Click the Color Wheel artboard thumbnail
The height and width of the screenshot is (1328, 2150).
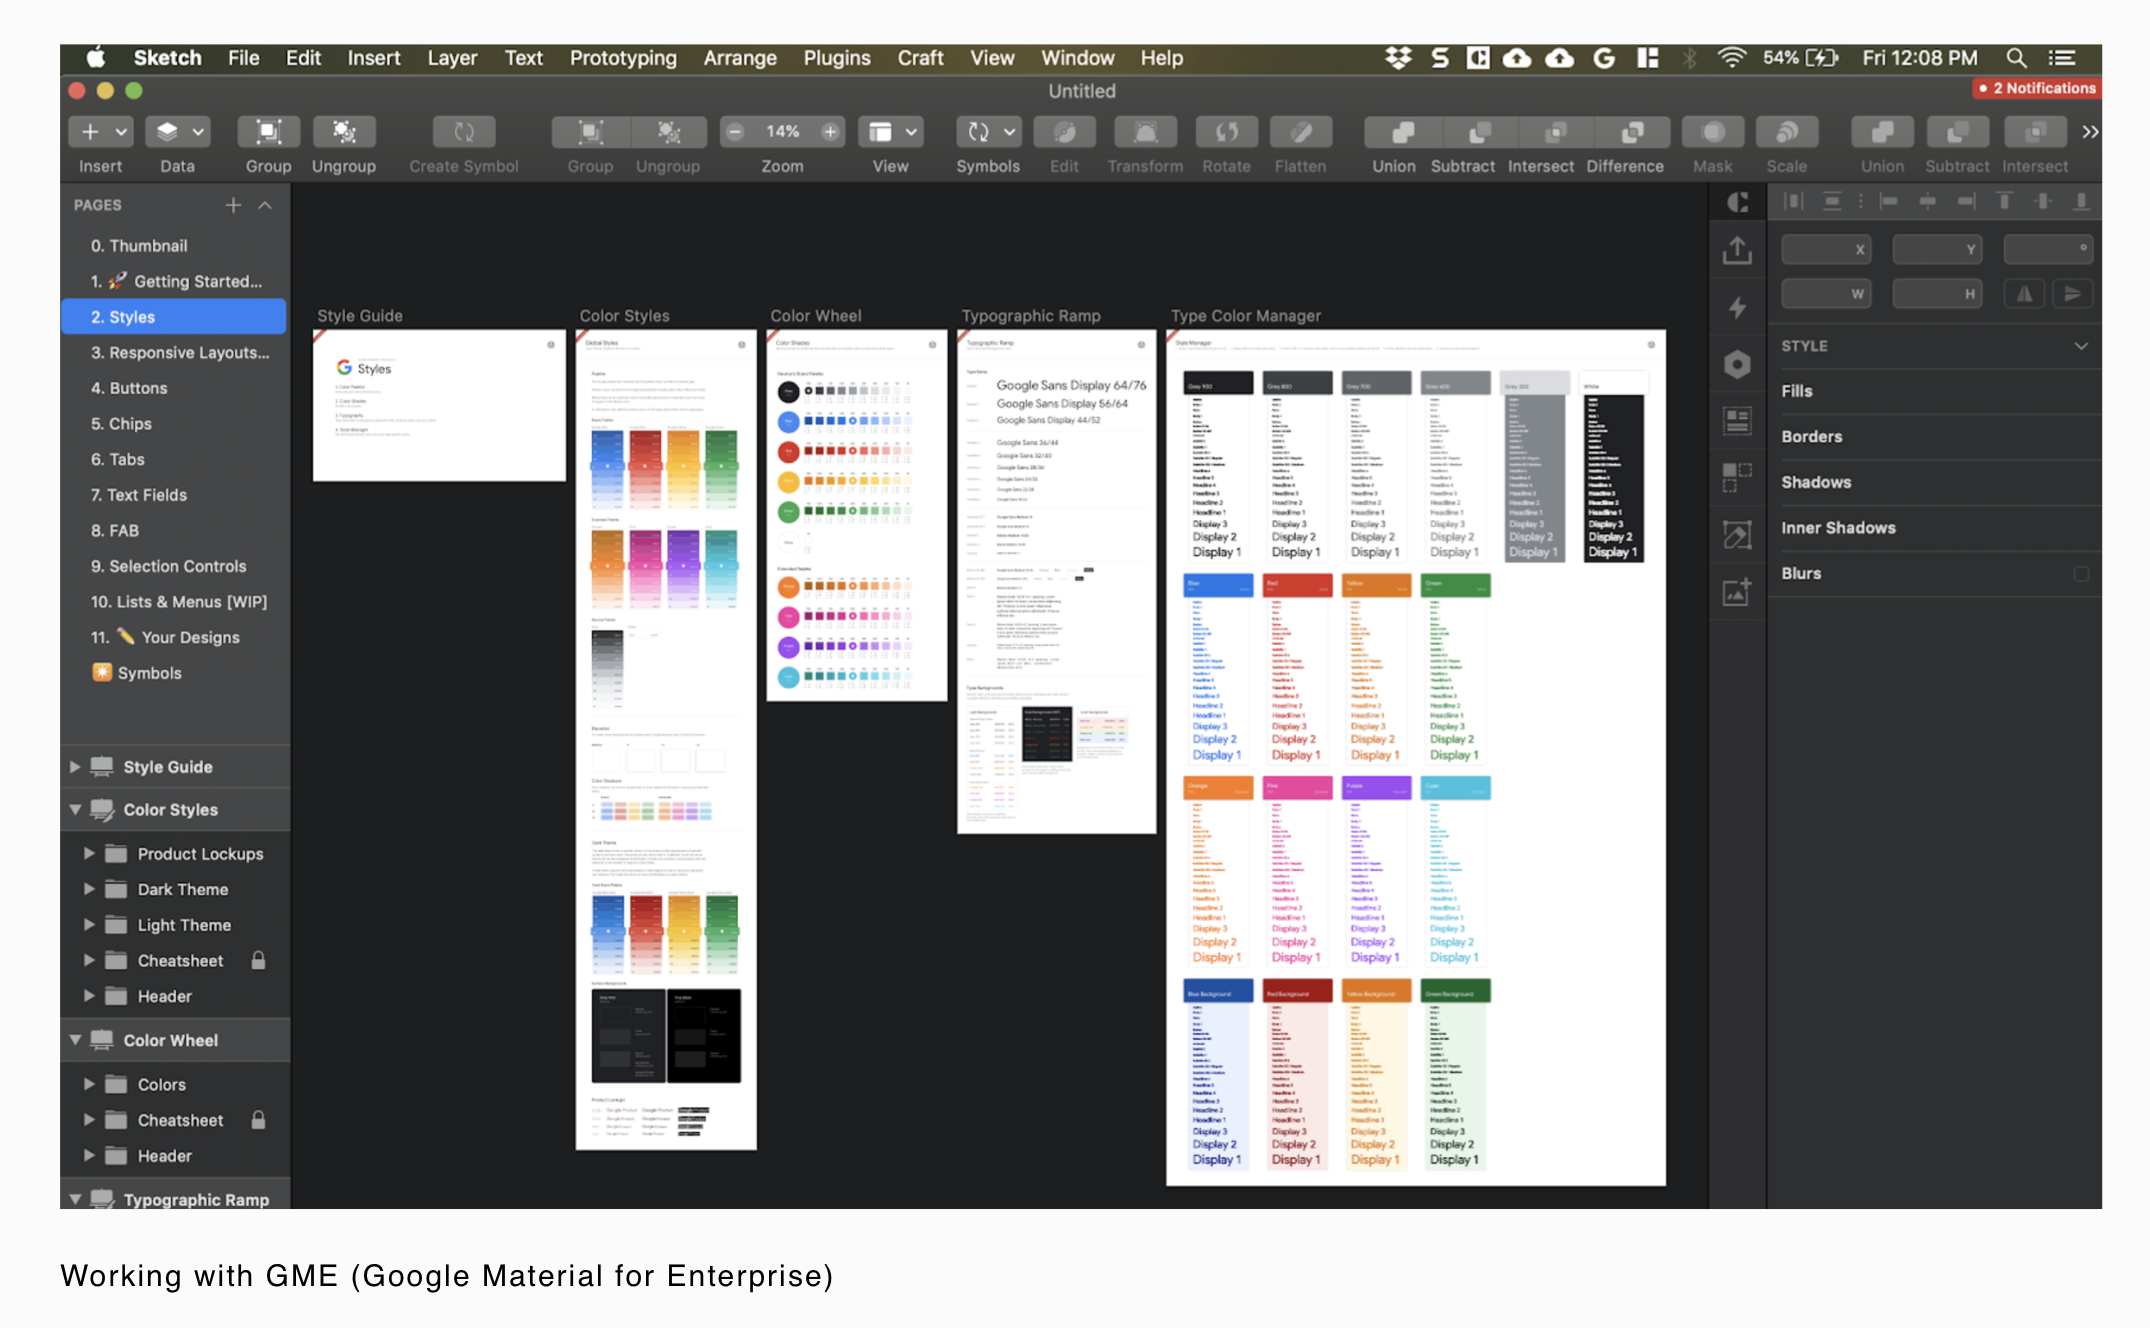(856, 515)
